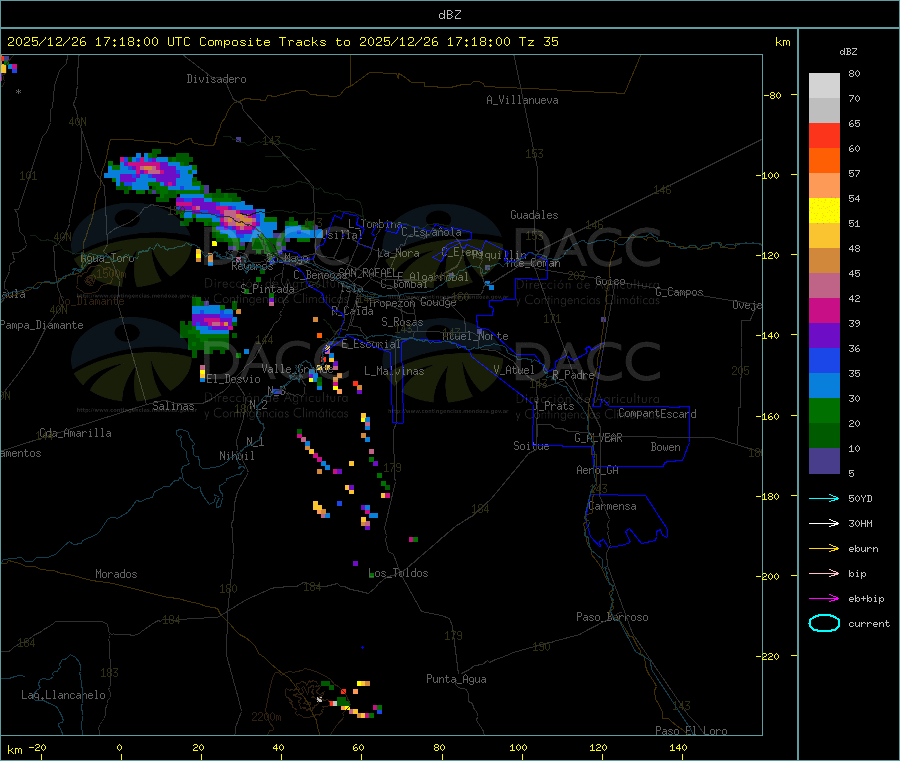
Task: Click the Paso_Barroso map label
Action: (612, 617)
